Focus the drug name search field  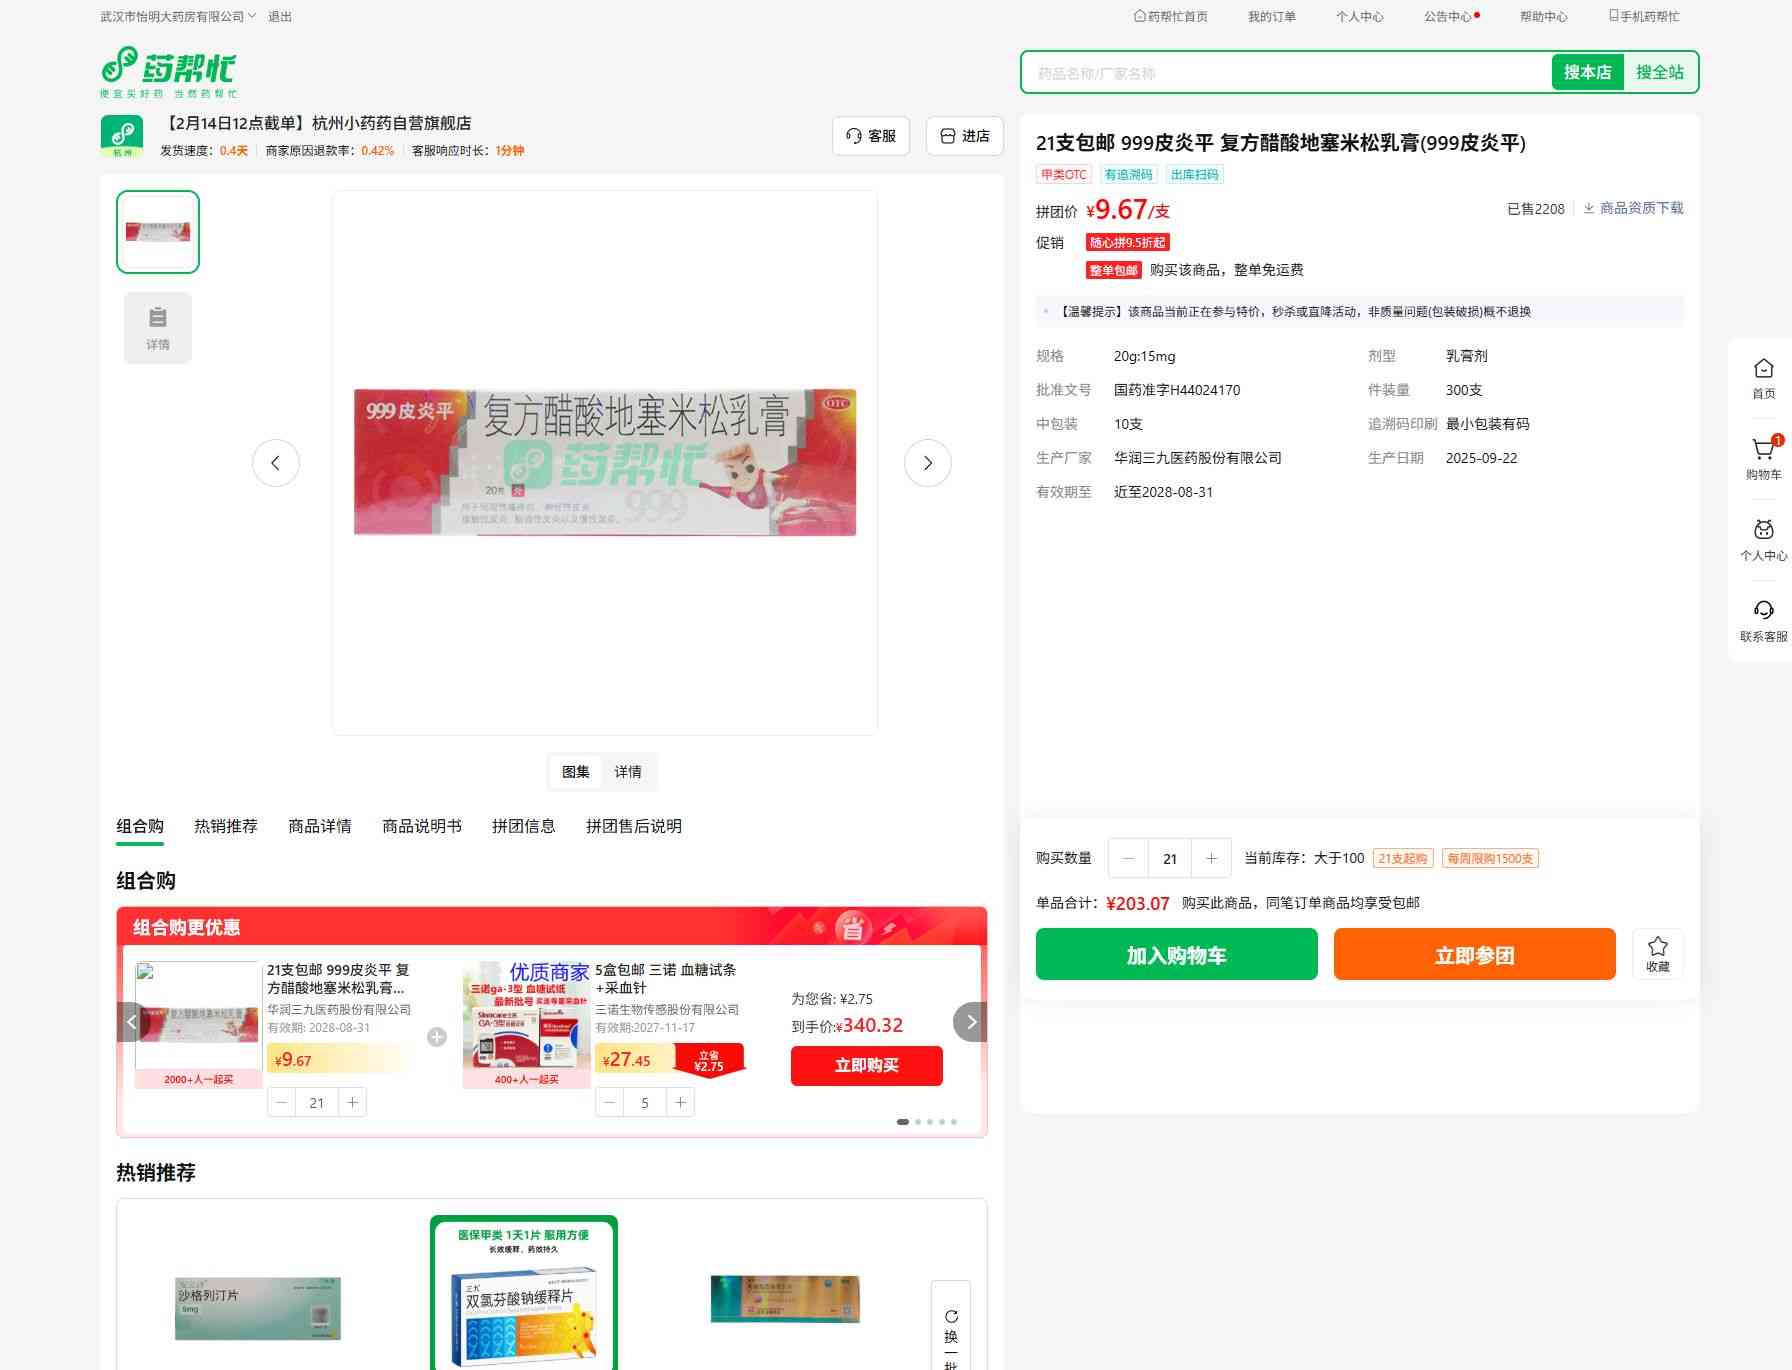pos(1286,73)
